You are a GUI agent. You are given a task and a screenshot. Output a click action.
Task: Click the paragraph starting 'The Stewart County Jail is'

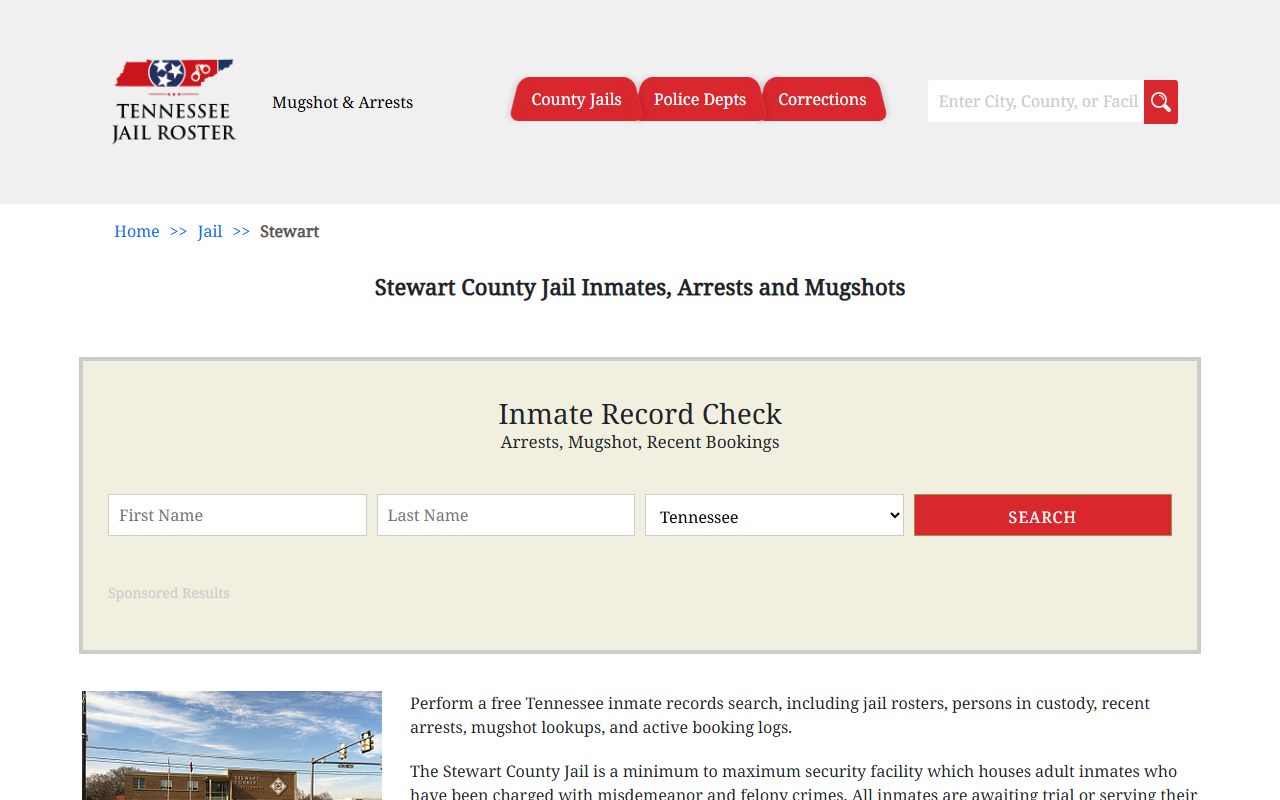[804, 783]
